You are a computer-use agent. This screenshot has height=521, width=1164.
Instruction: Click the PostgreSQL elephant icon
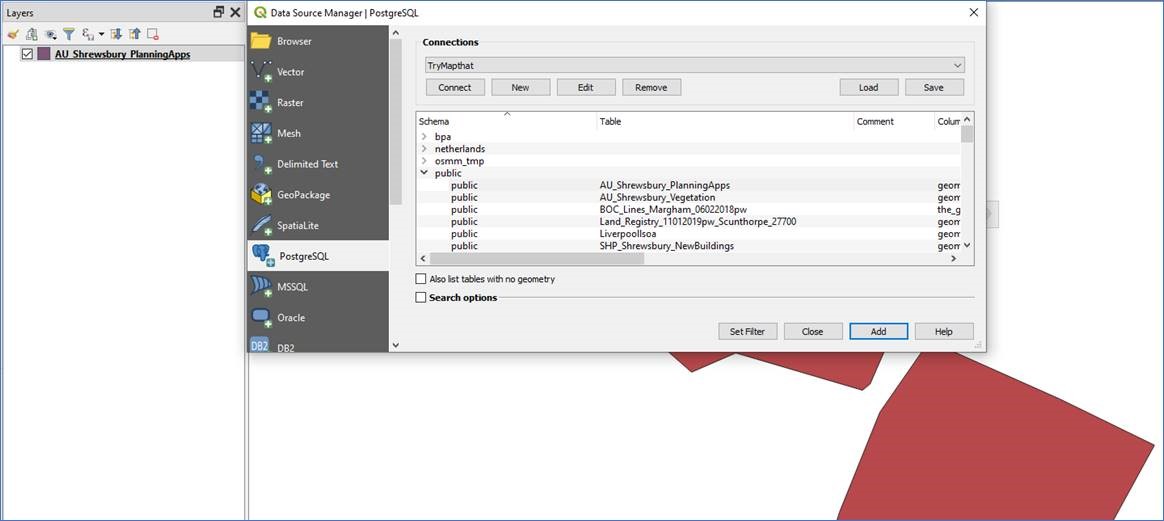pyautogui.click(x=262, y=256)
